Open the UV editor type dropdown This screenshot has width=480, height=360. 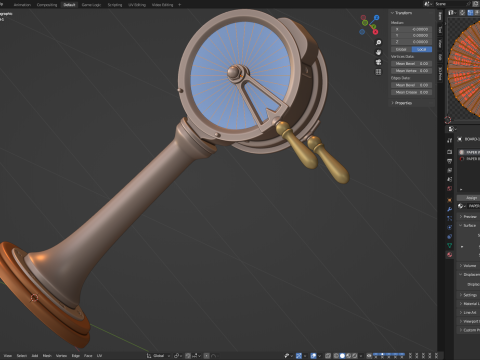[x=452, y=13]
